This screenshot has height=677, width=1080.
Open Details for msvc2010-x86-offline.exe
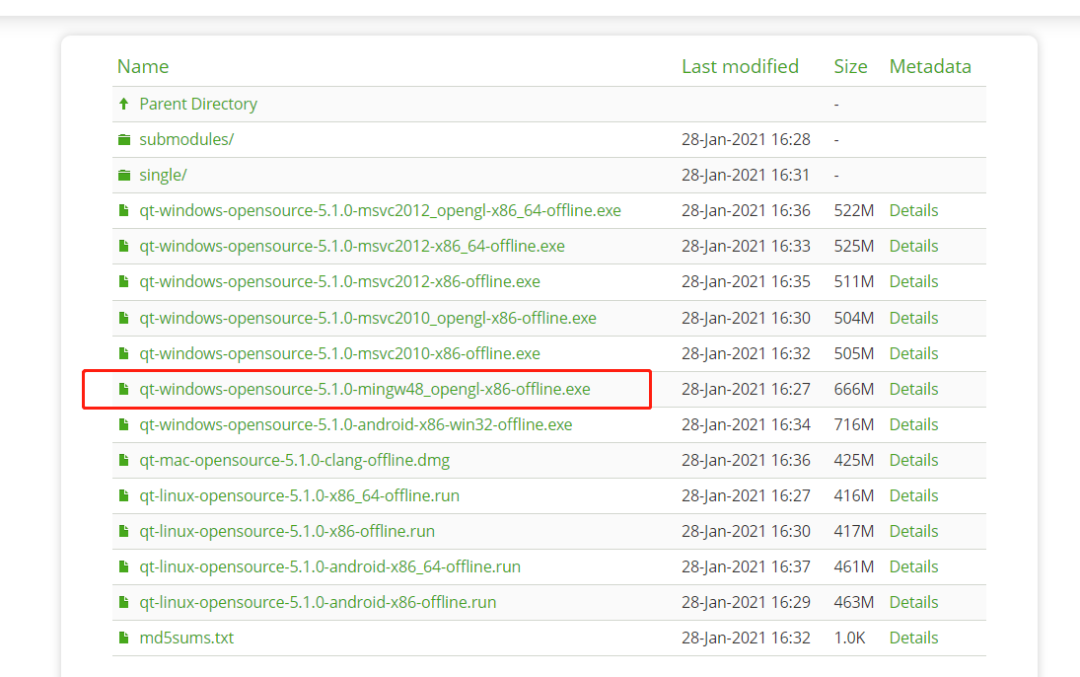coord(914,353)
